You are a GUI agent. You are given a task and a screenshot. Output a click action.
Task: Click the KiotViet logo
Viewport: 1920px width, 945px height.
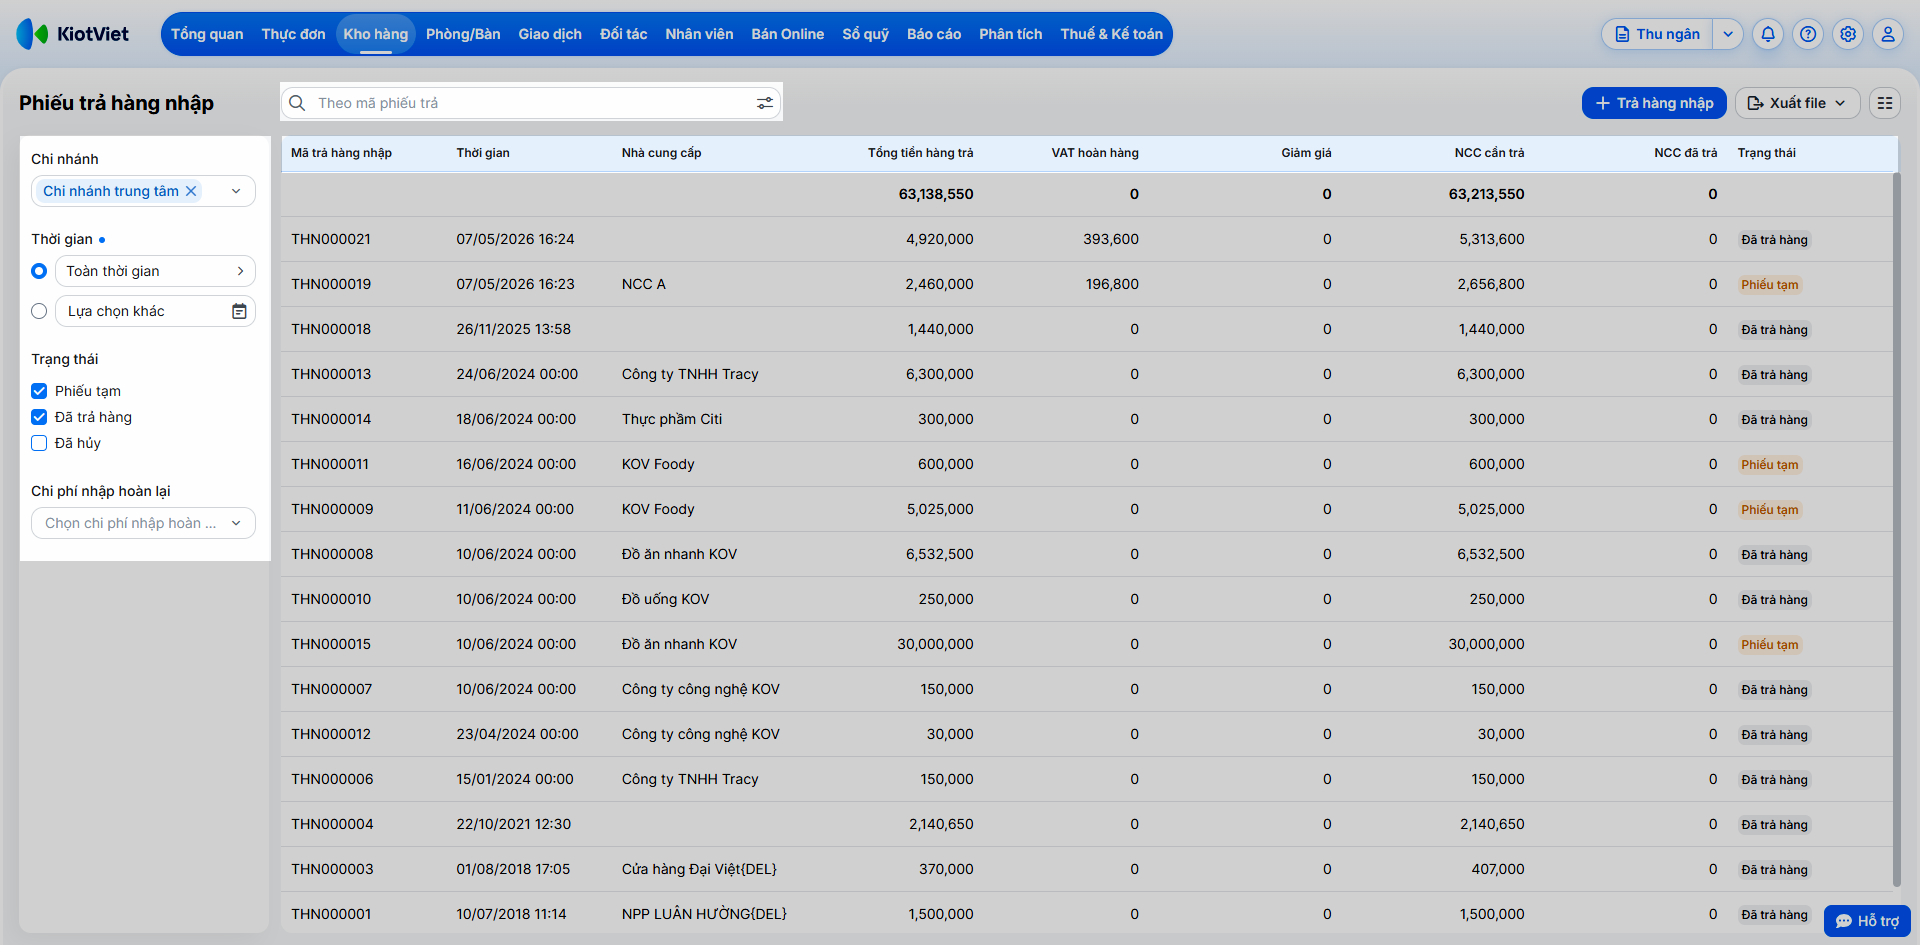73,34
